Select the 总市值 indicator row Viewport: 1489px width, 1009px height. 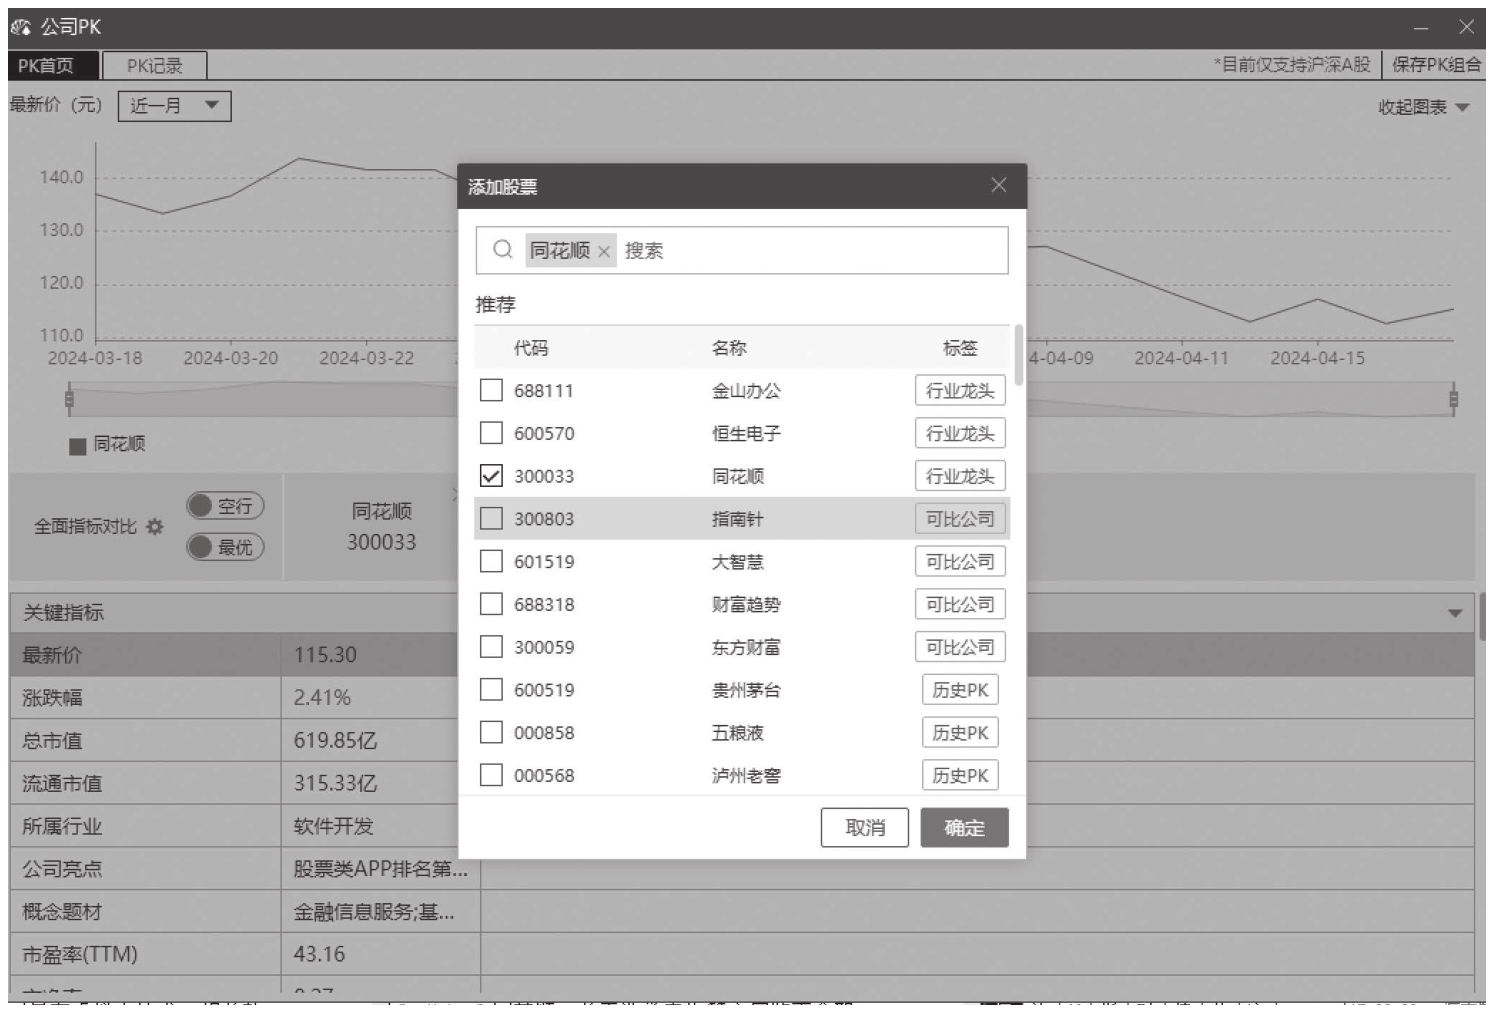[x=742, y=741]
